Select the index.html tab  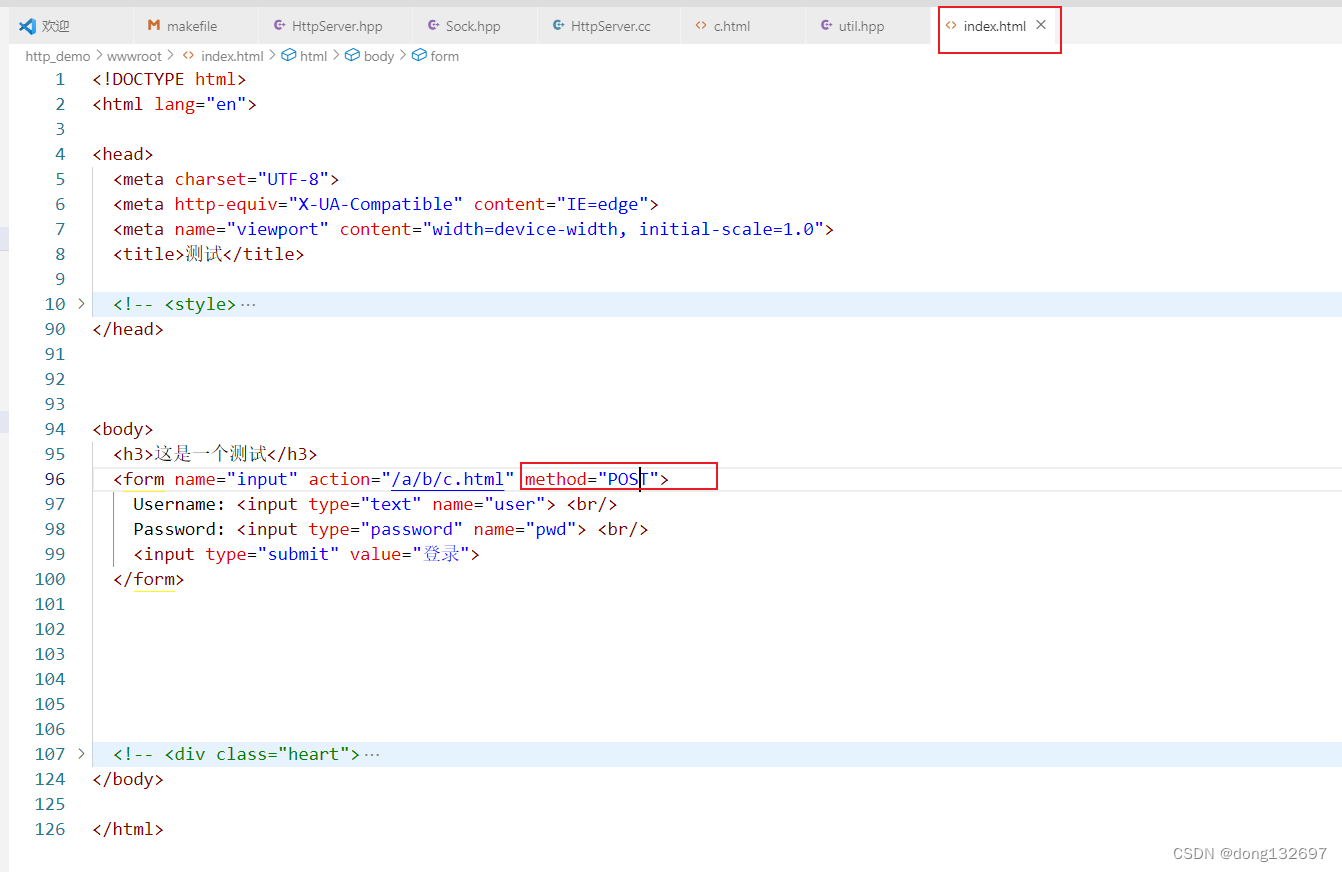point(995,26)
